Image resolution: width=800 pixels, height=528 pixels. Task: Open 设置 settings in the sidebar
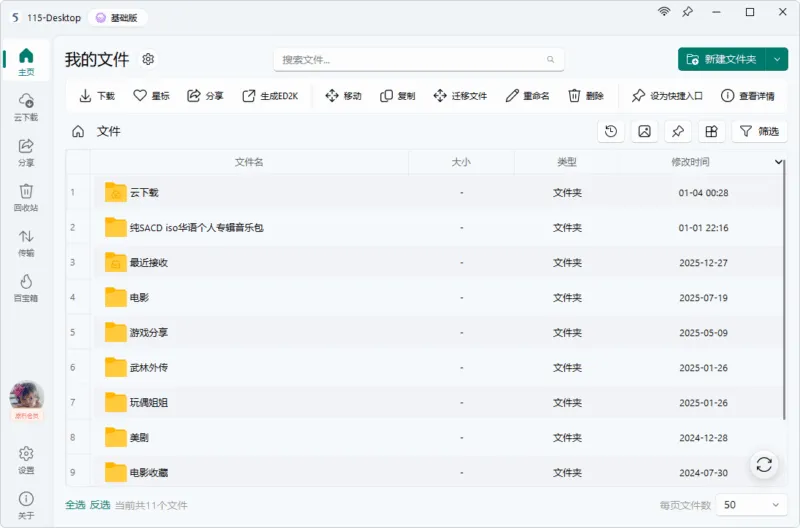coord(26,460)
